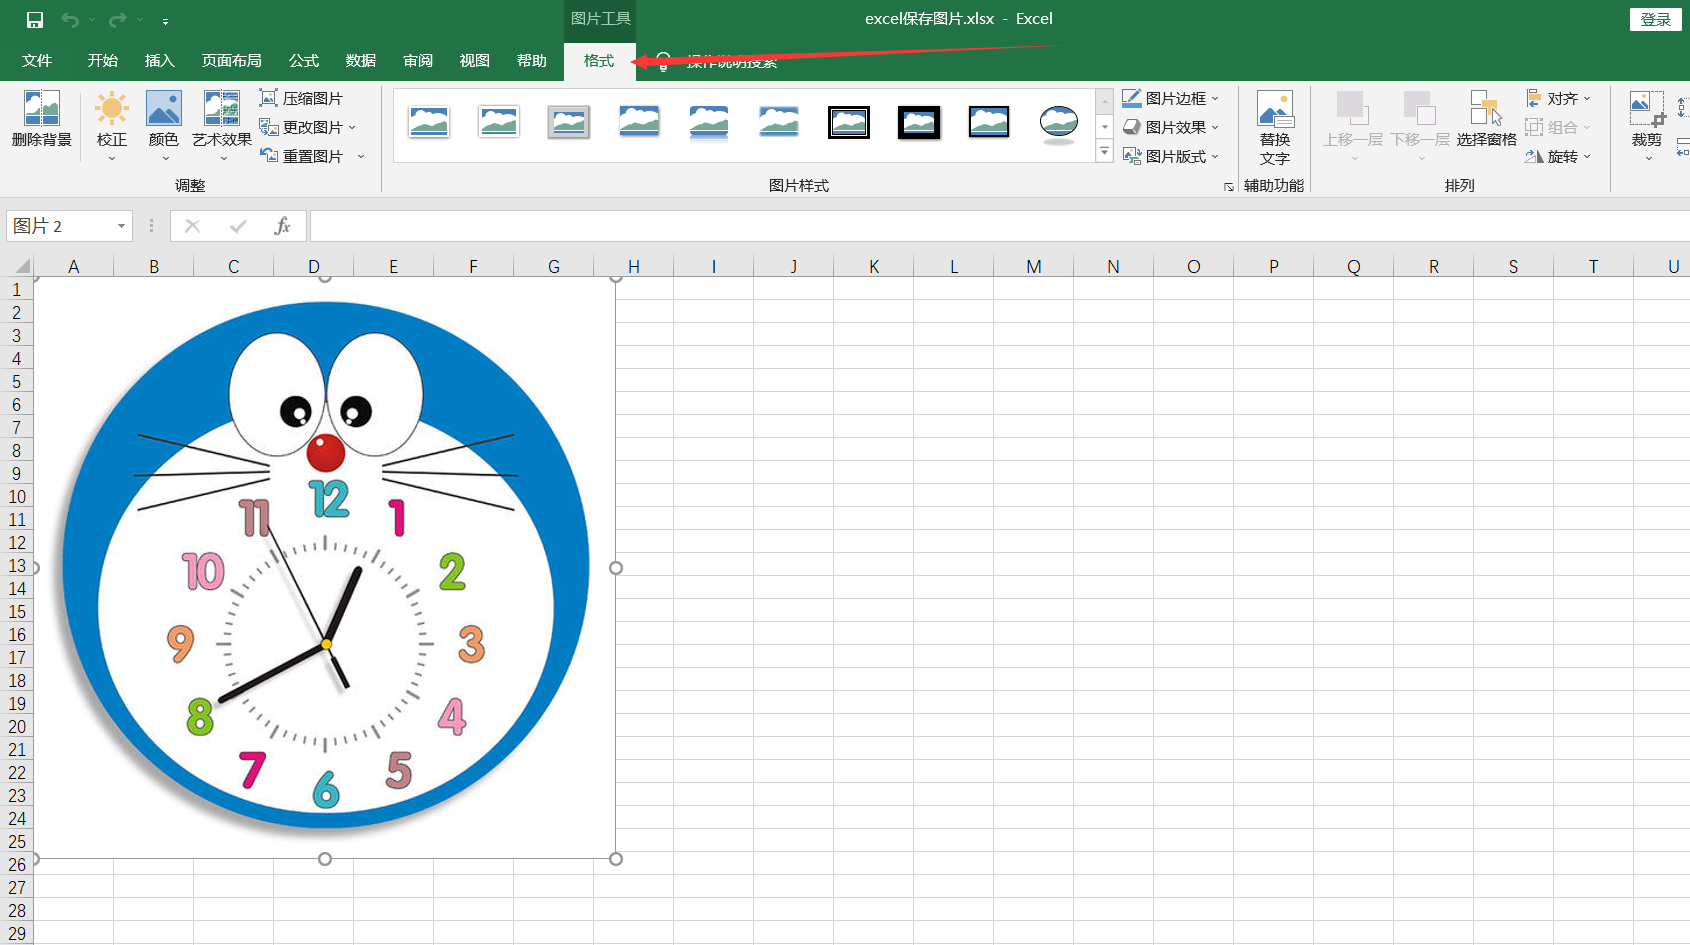Open the customize quick access toolbar dropdown

point(165,21)
